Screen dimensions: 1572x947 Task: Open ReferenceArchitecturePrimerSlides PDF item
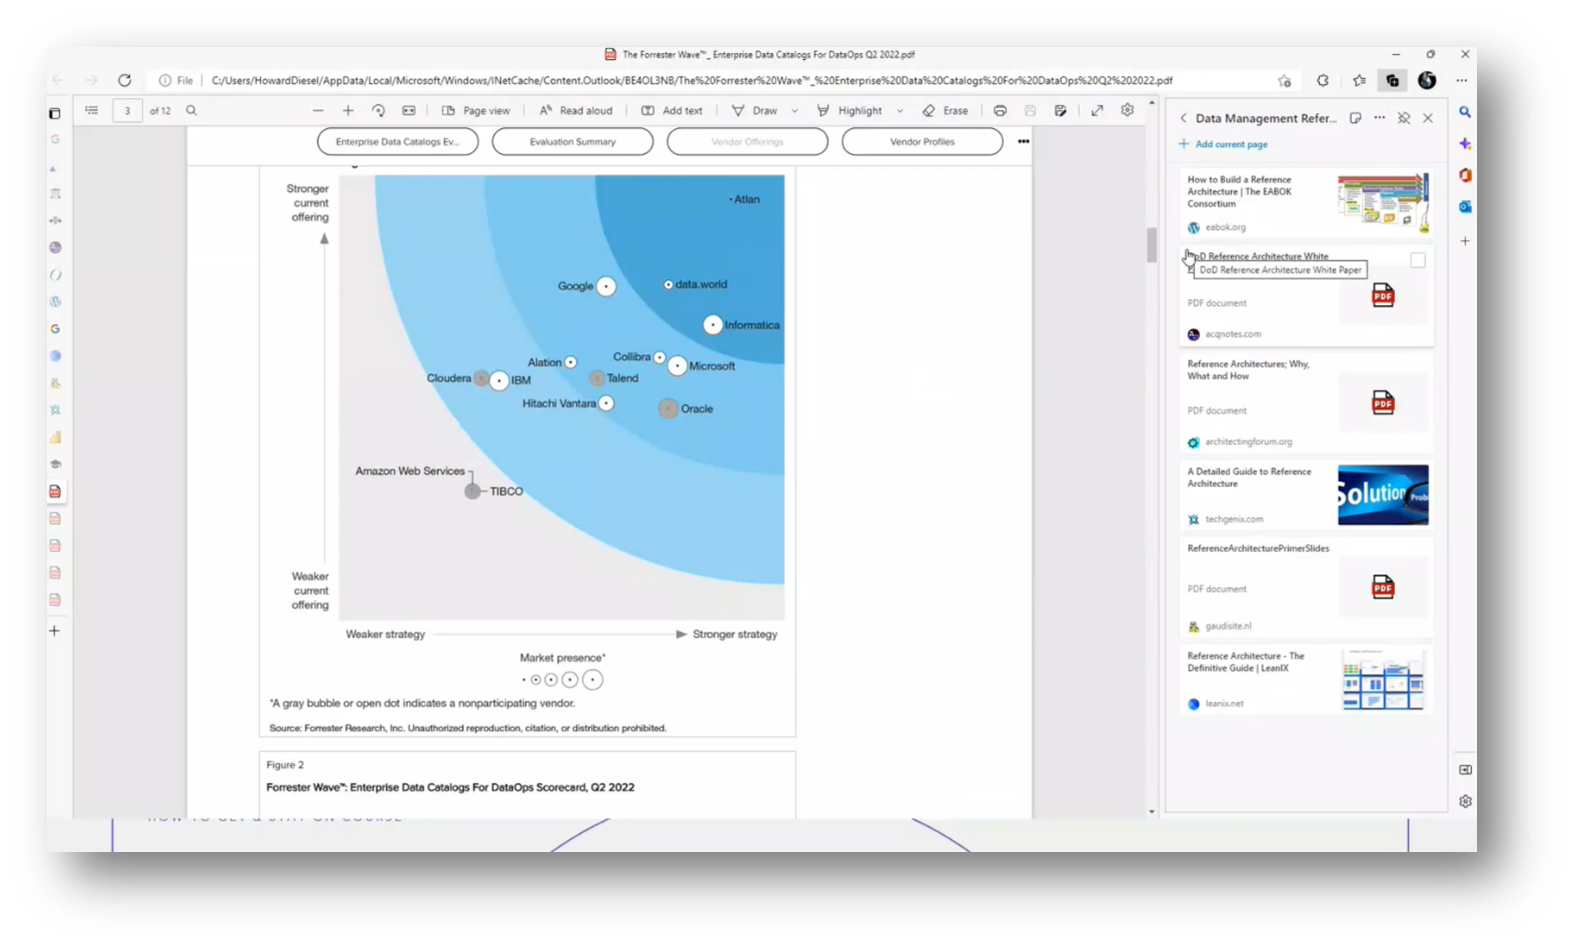[x=1306, y=587]
